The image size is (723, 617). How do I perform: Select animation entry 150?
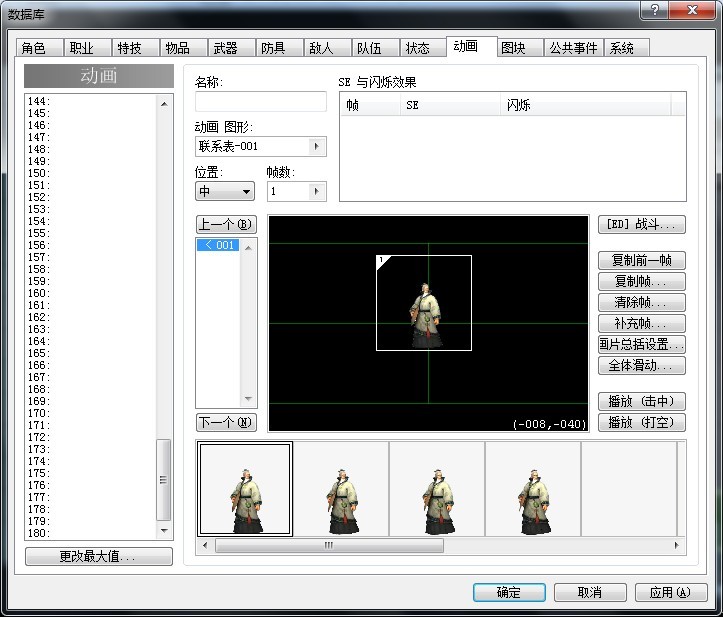point(91,173)
